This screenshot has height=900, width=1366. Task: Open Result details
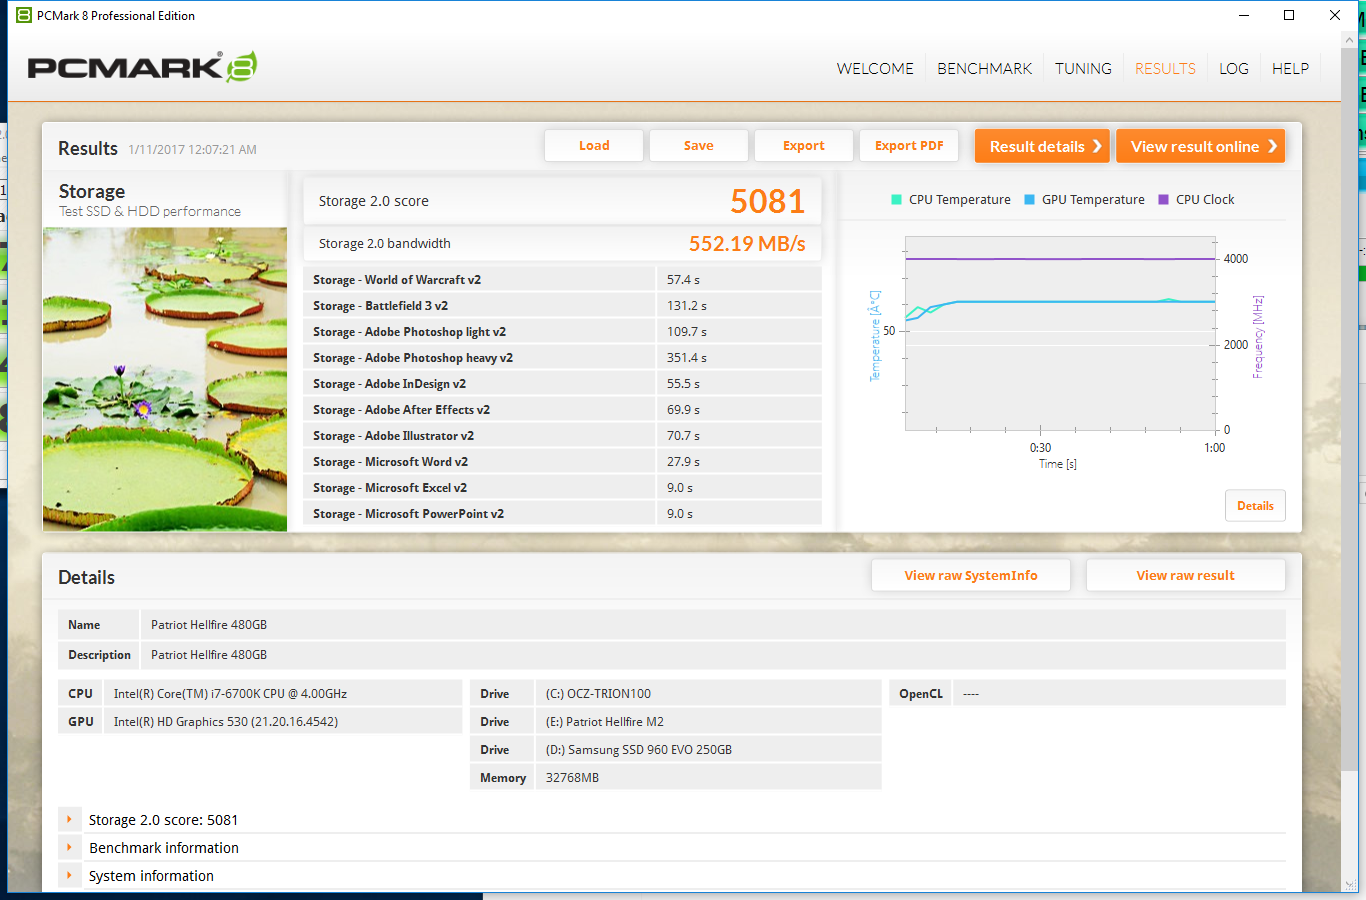pyautogui.click(x=1043, y=146)
